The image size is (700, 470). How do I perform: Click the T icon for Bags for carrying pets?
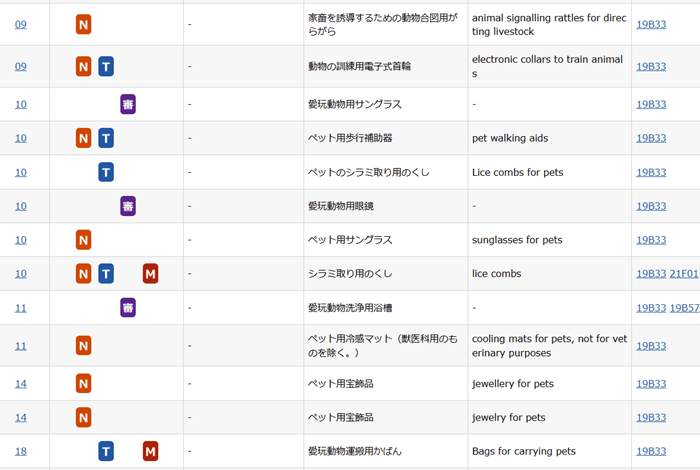(106, 452)
